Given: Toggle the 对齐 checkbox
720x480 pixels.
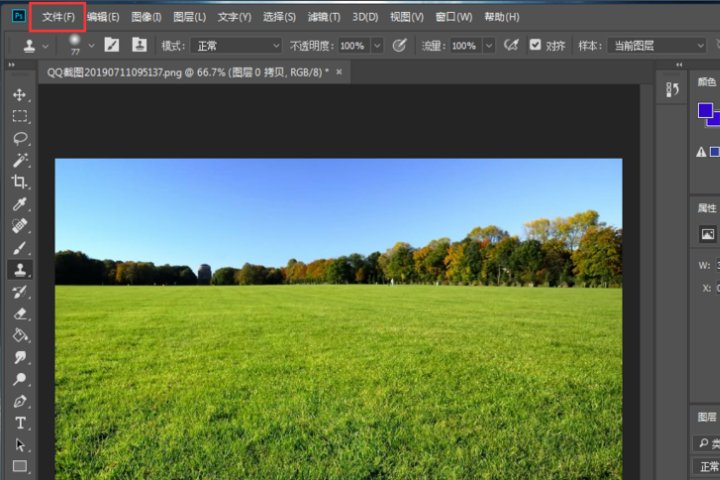Looking at the screenshot, I should (x=535, y=45).
